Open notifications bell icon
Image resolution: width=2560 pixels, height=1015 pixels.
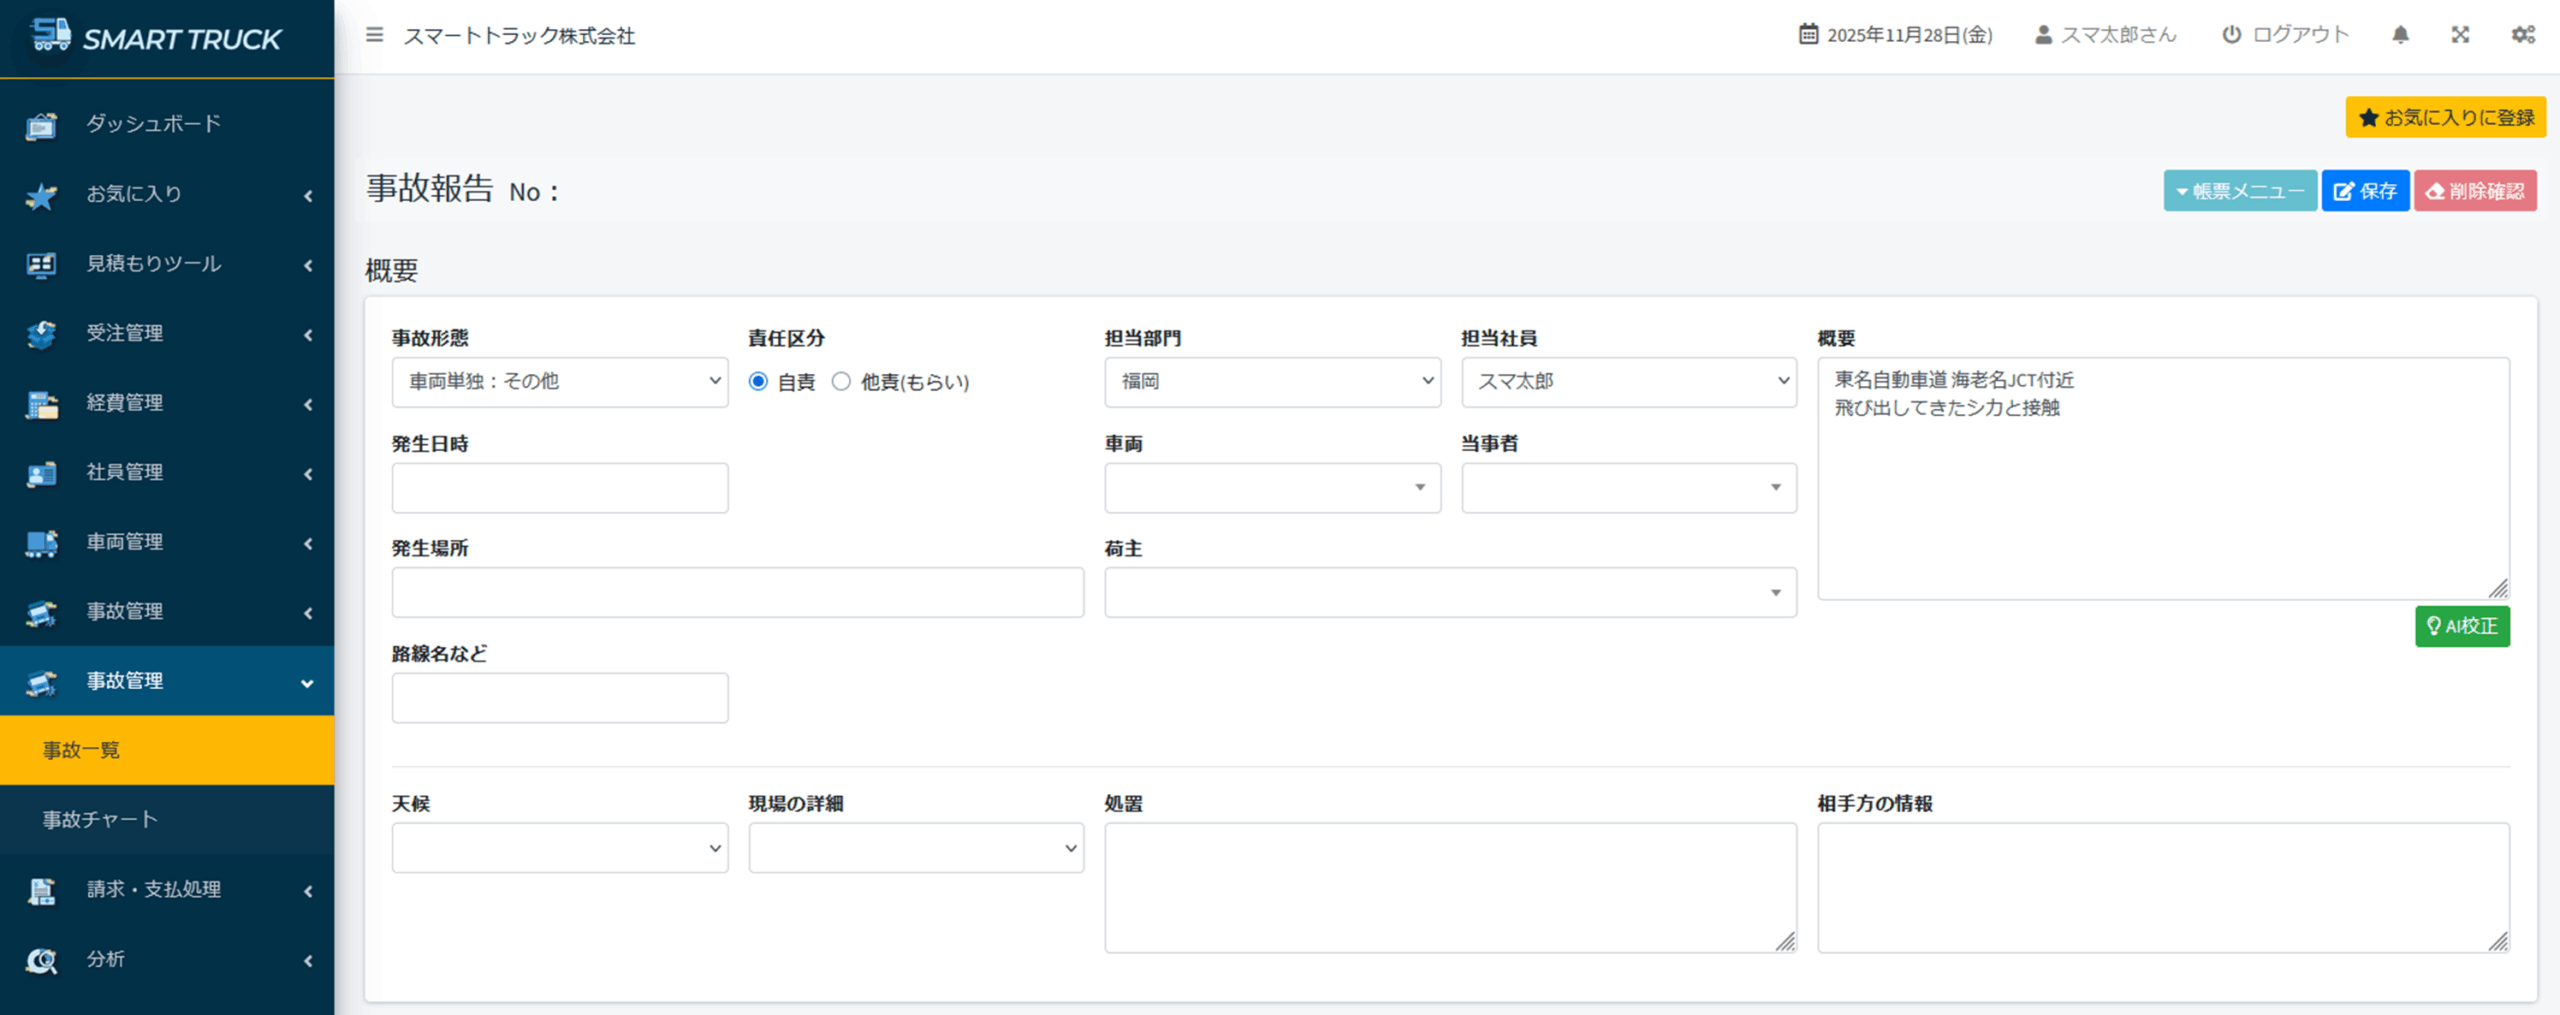pos(2400,35)
